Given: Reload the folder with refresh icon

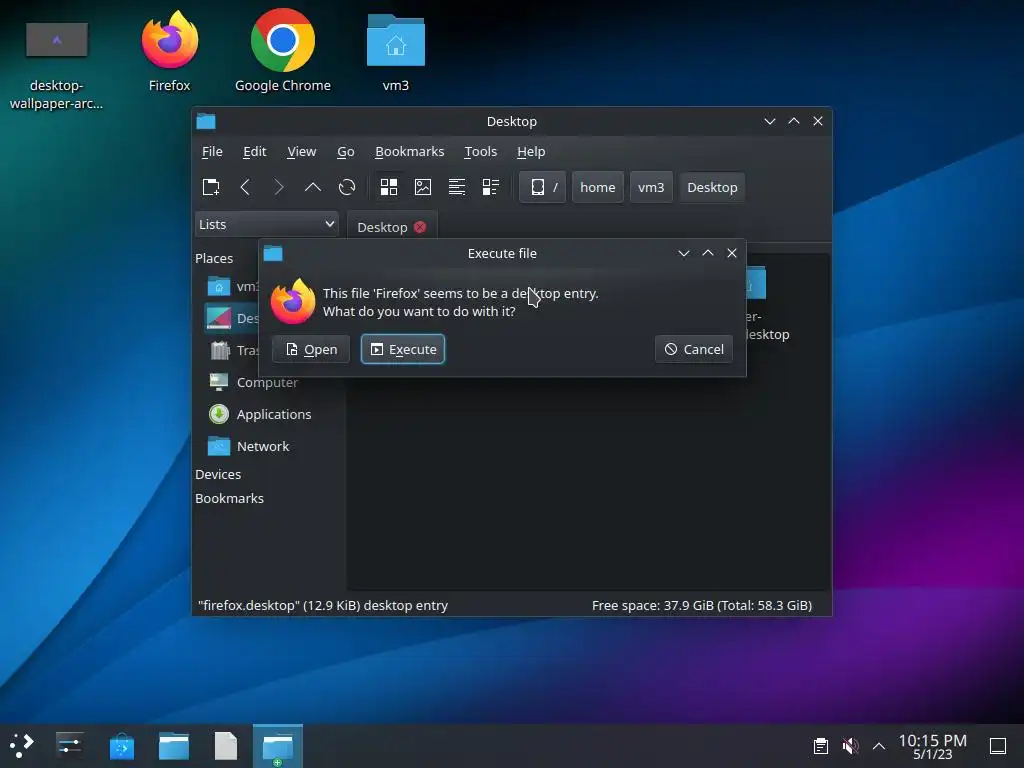Looking at the screenshot, I should pos(347,187).
